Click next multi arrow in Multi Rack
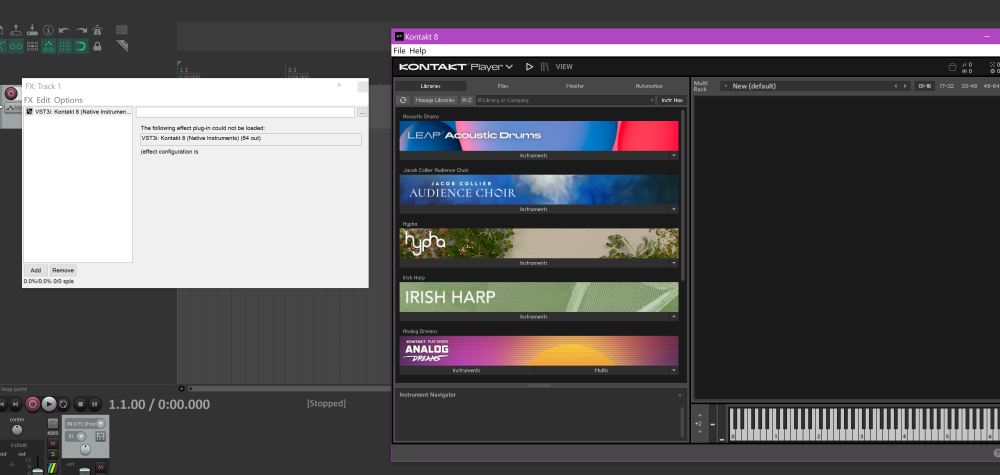The height and width of the screenshot is (475, 1000). 904,86
